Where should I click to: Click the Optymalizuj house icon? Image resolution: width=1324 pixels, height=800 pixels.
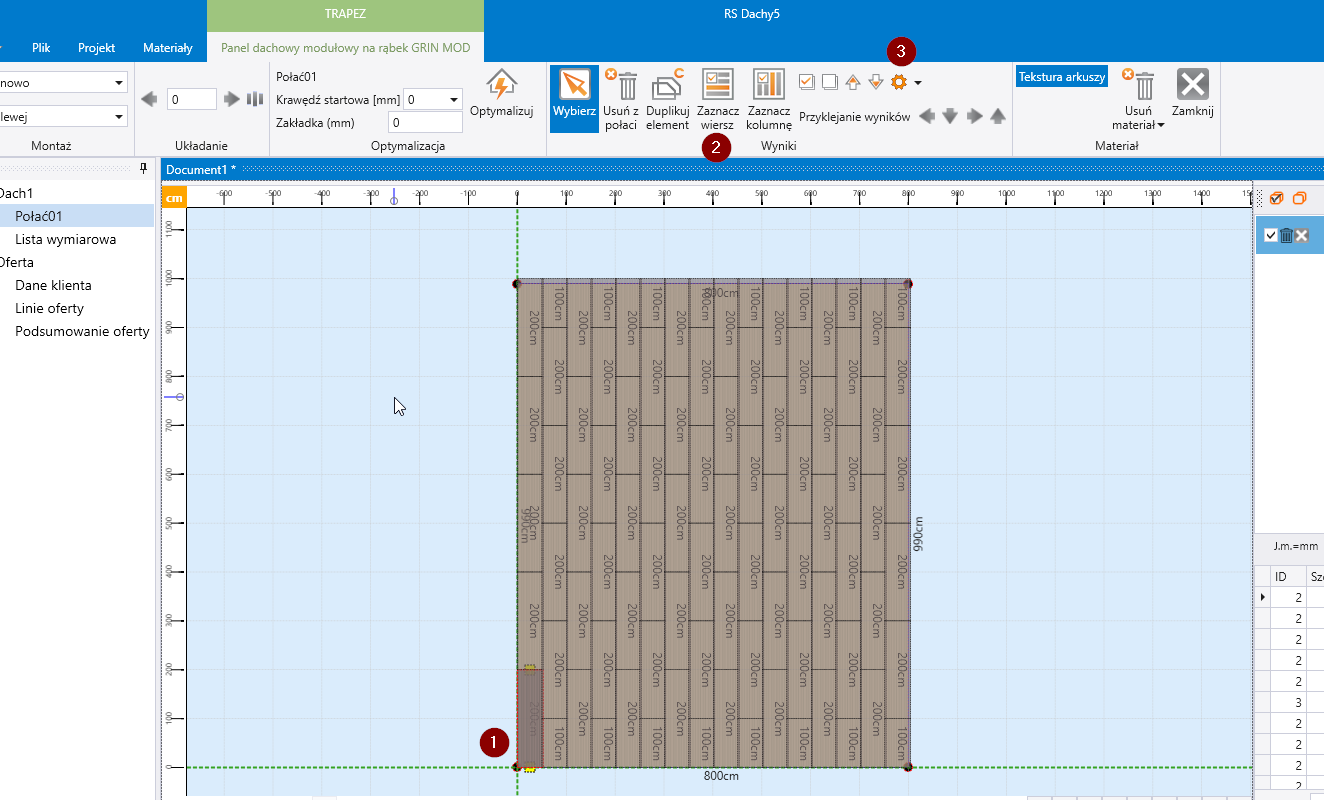[501, 84]
